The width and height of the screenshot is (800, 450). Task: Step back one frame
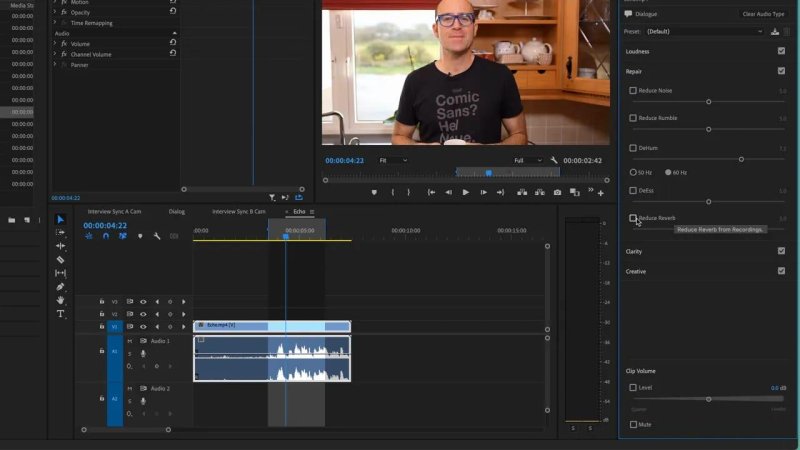448,192
